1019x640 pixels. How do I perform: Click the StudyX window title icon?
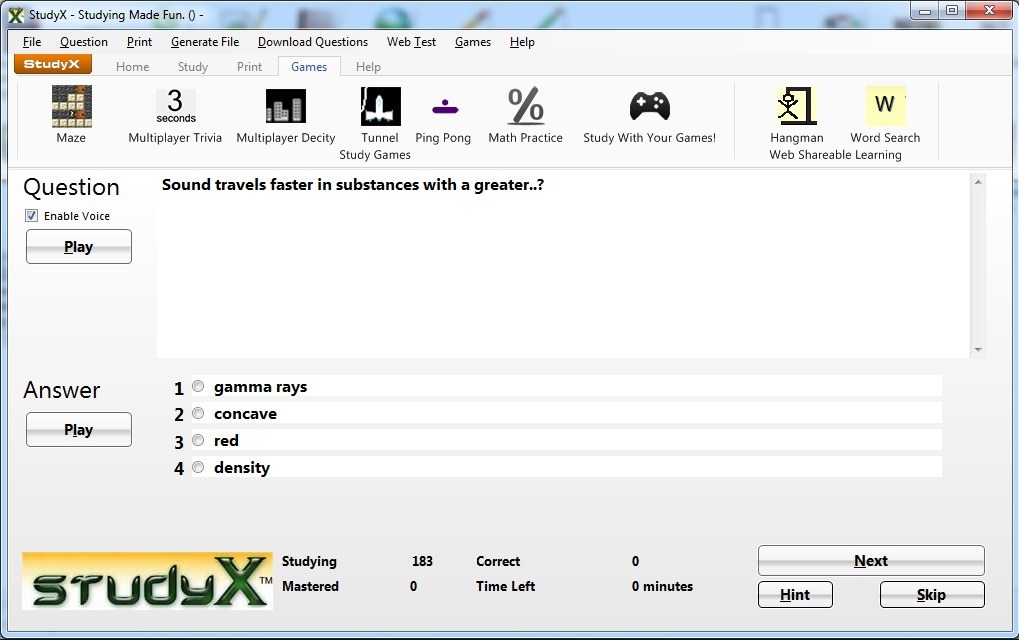tap(16, 15)
